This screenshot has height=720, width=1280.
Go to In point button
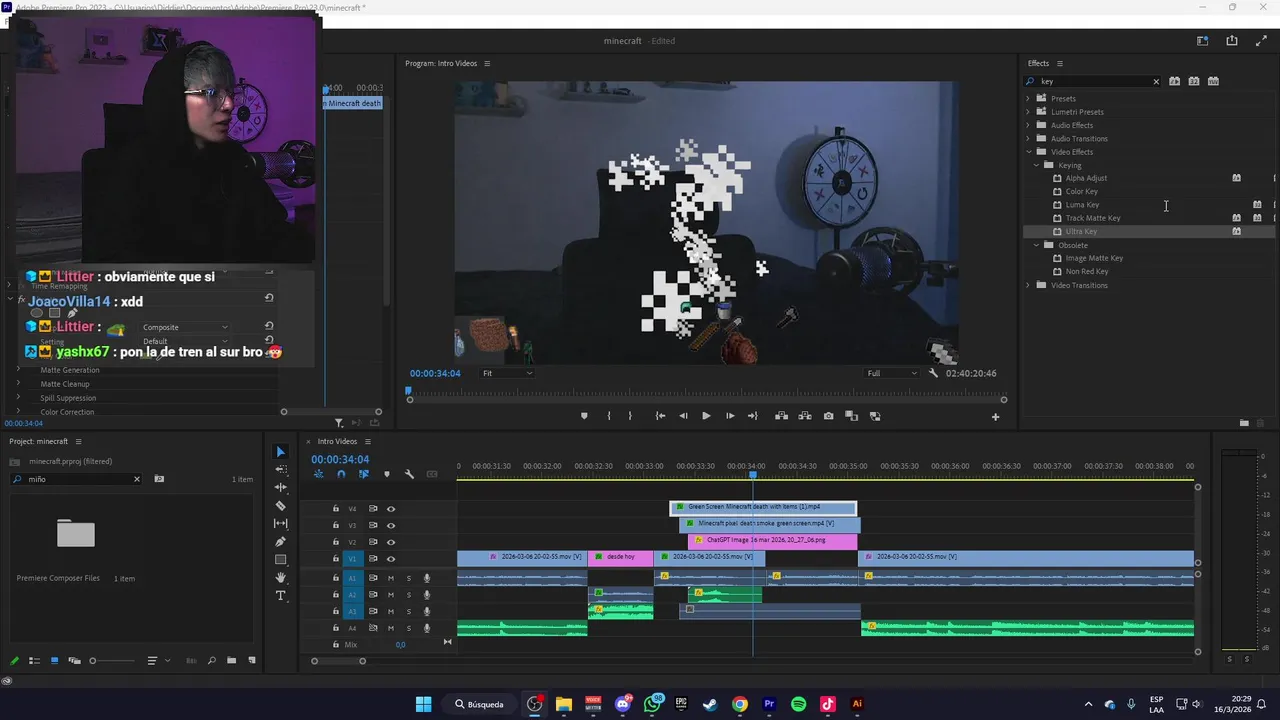tap(660, 416)
